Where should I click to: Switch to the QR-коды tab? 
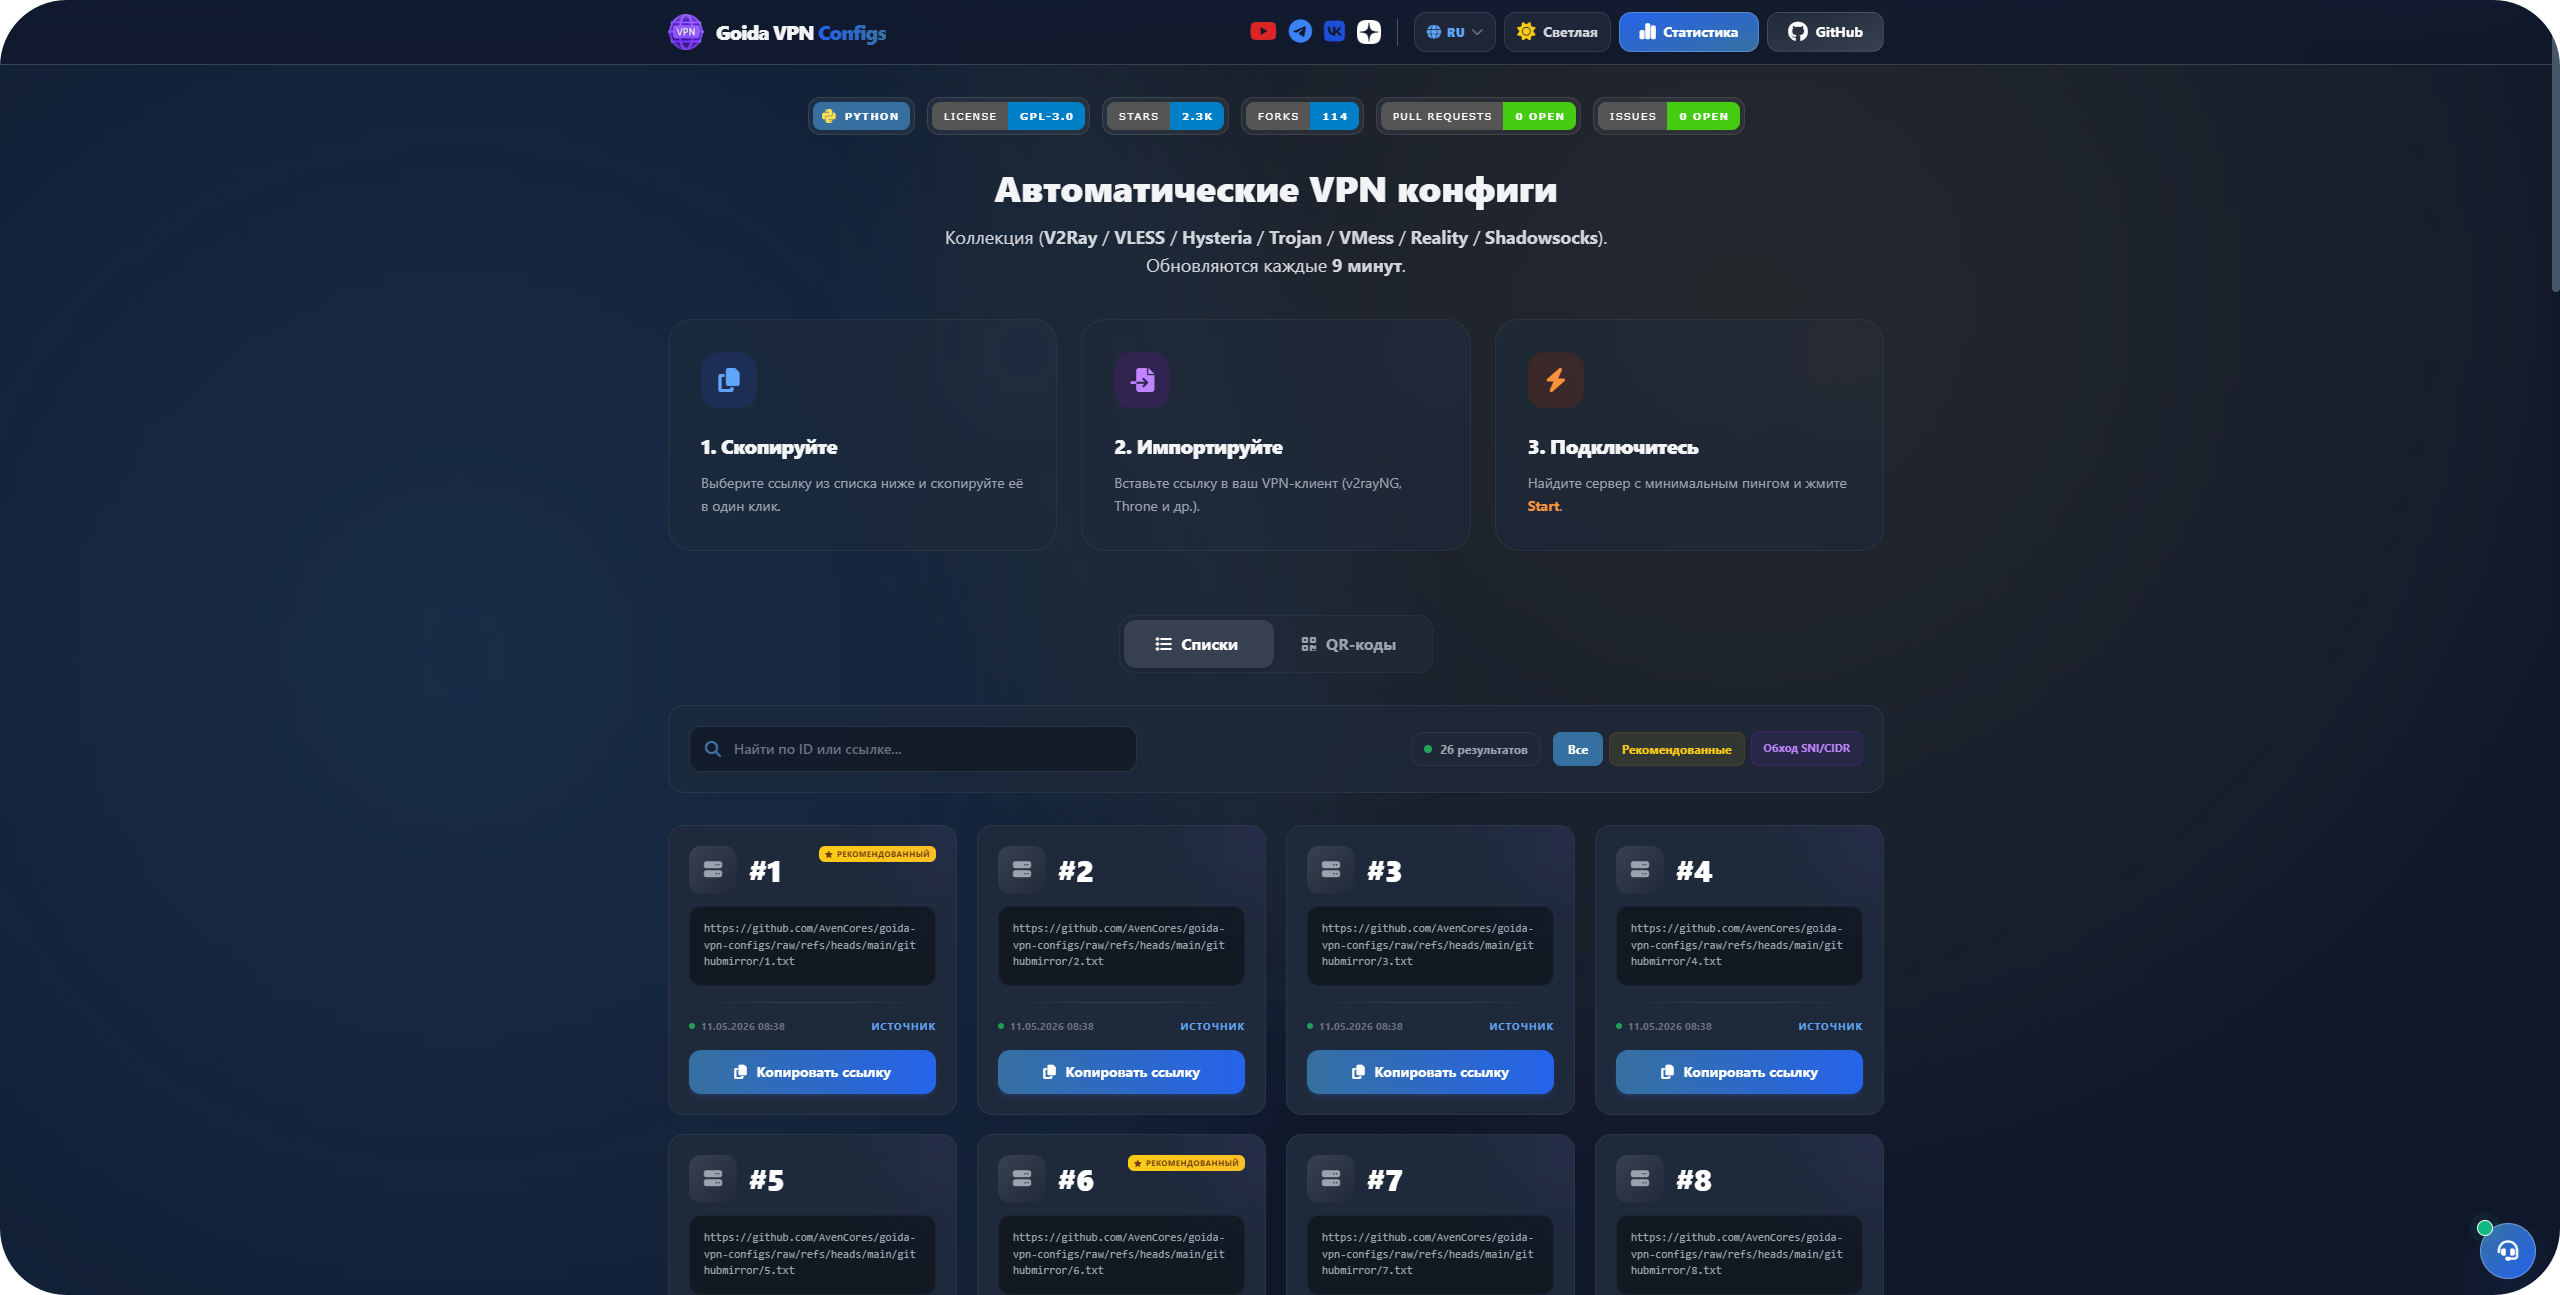1349,644
